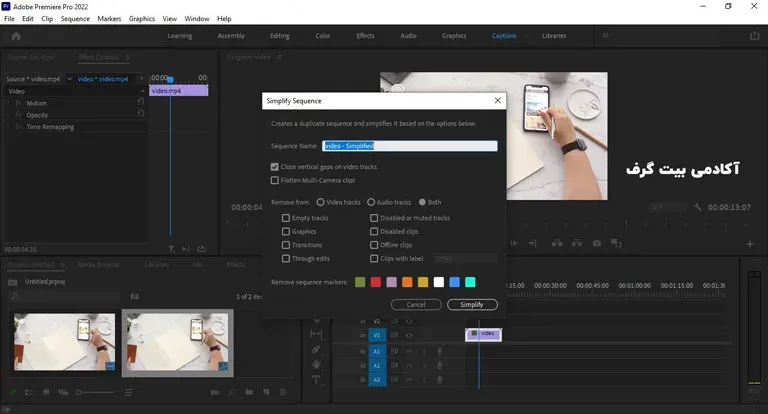The width and height of the screenshot is (768, 414).
Task: Enable Flatten Multi-Camera clips checkbox
Action: (x=275, y=180)
